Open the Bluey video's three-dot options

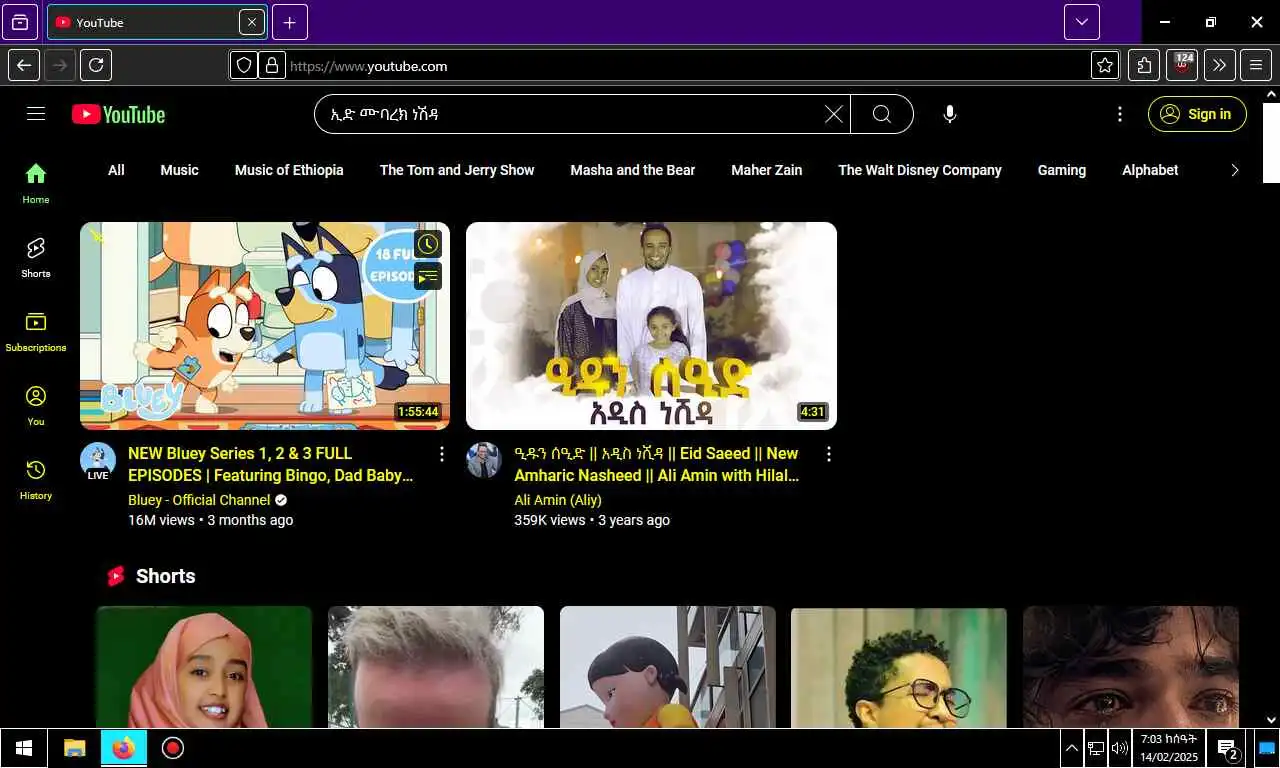pos(442,454)
